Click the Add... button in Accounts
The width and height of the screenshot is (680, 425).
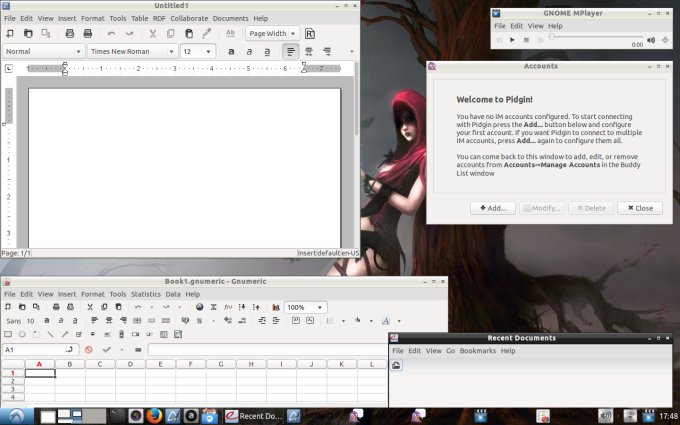(492, 208)
